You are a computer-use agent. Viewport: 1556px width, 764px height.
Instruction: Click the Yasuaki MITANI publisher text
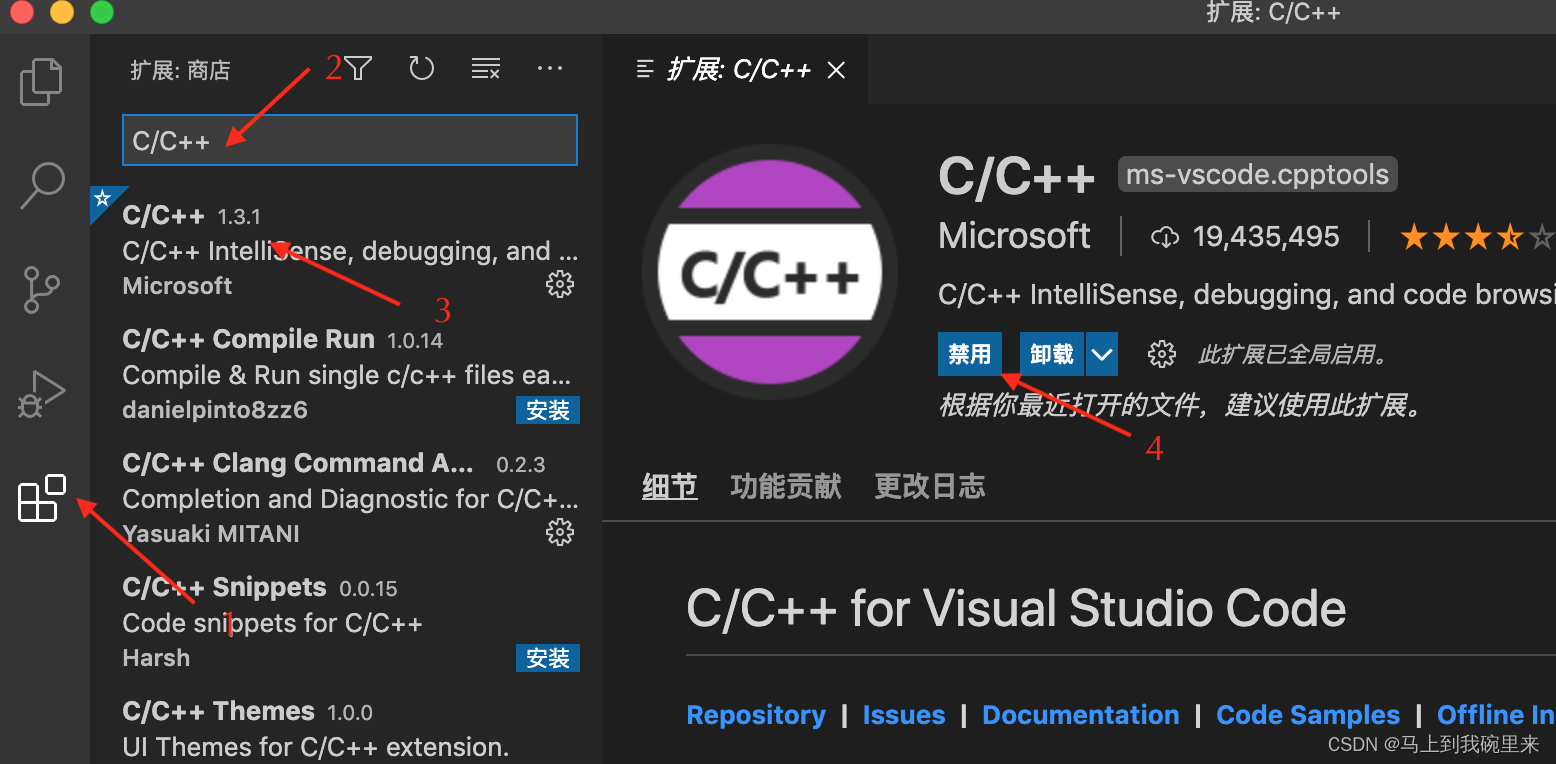(x=211, y=534)
